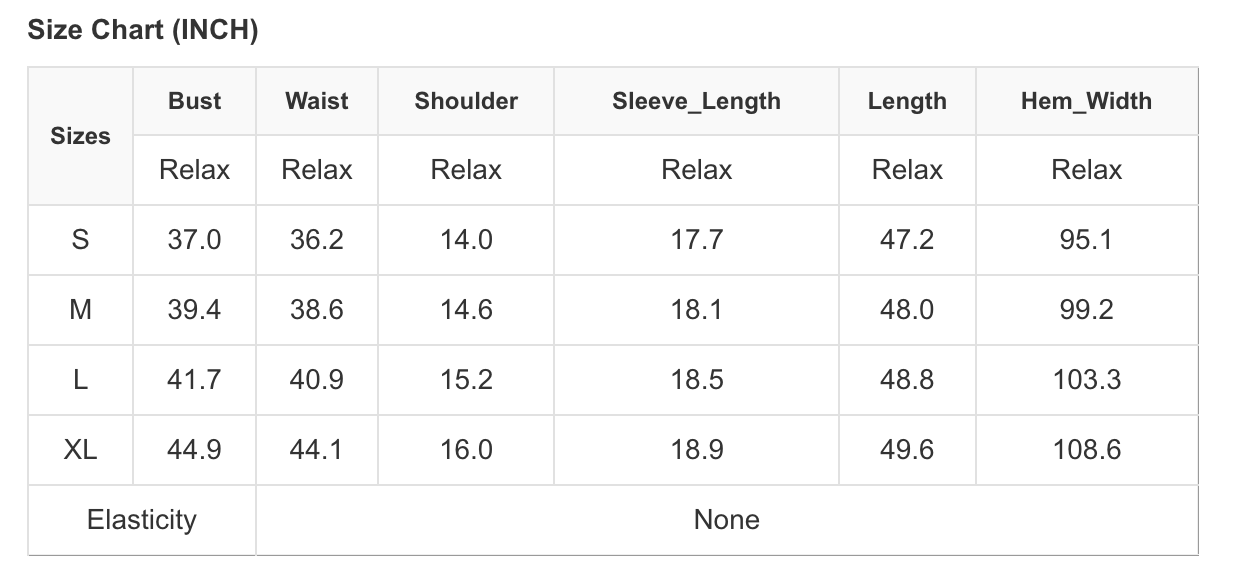Screen dimensions: 1242x588
Task: Select the size XL row label
Action: 80,450
